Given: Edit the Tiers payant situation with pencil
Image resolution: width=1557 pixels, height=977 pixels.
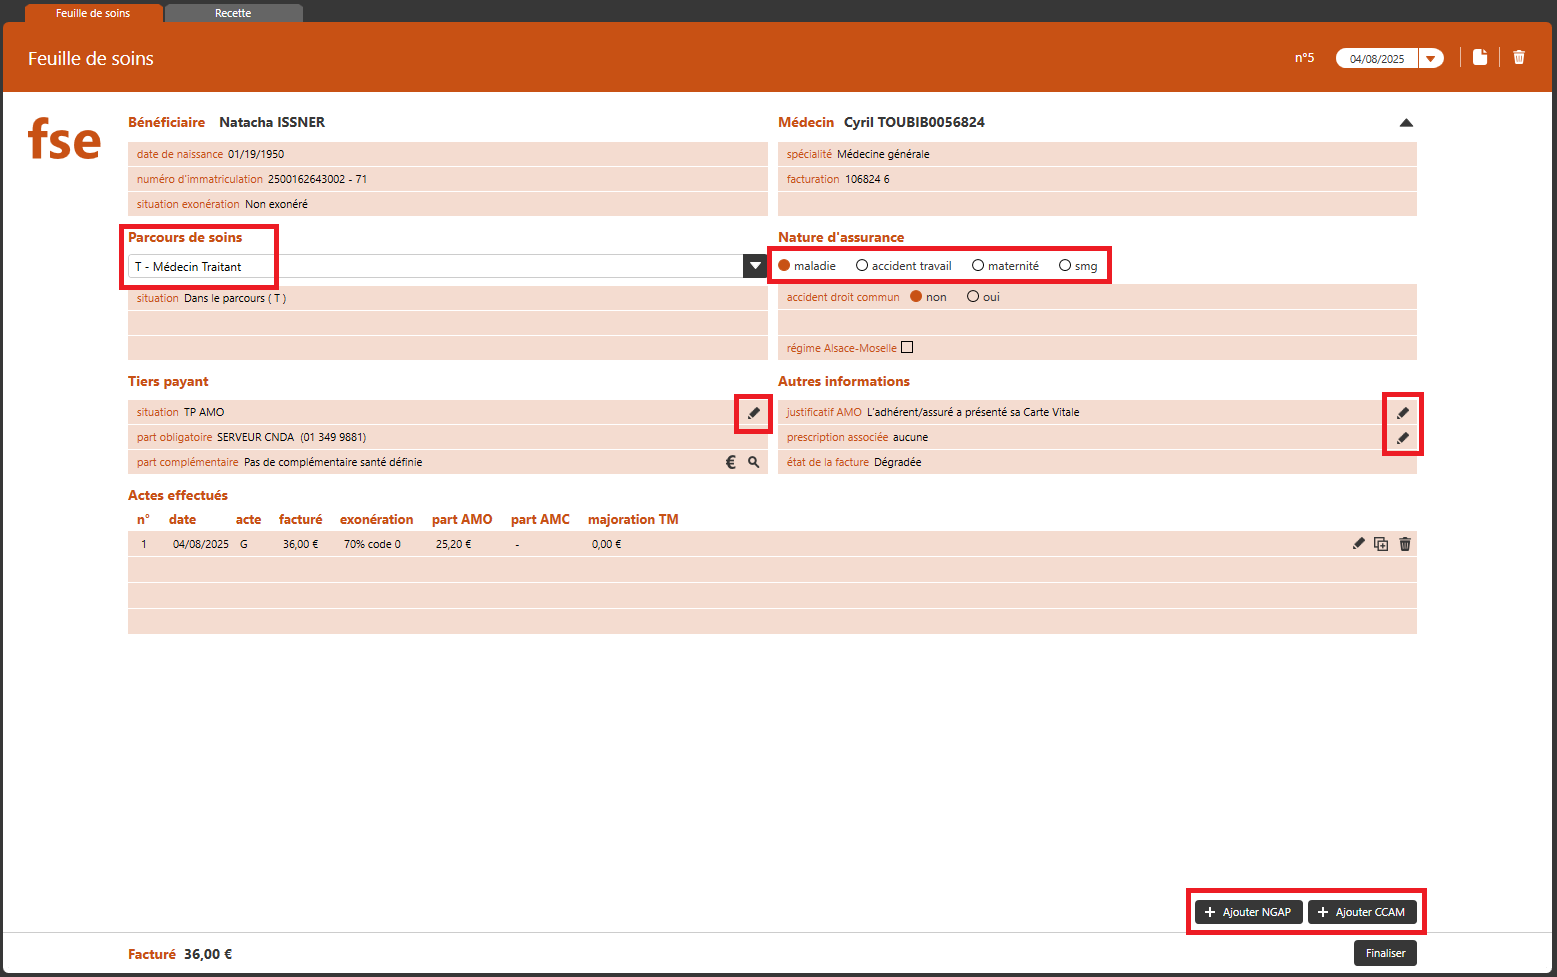Looking at the screenshot, I should click(x=754, y=413).
